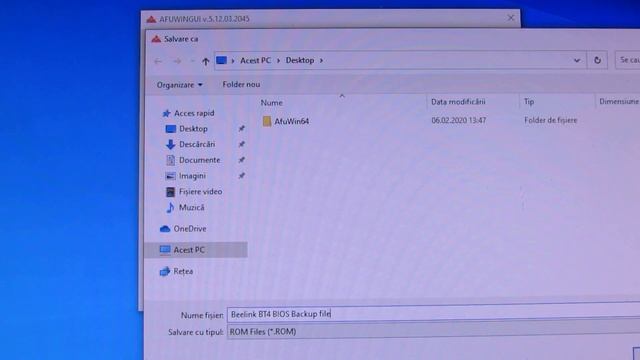Click the forward navigation arrow

pos(177,61)
